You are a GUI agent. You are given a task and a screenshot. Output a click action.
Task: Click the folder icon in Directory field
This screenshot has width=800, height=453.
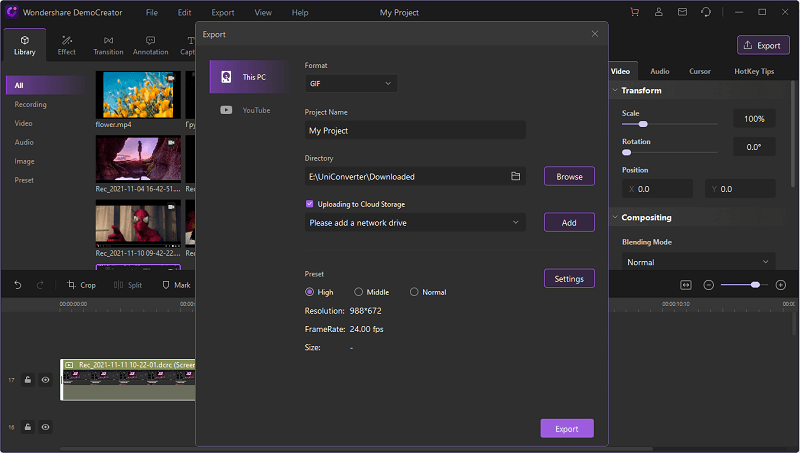coord(516,176)
